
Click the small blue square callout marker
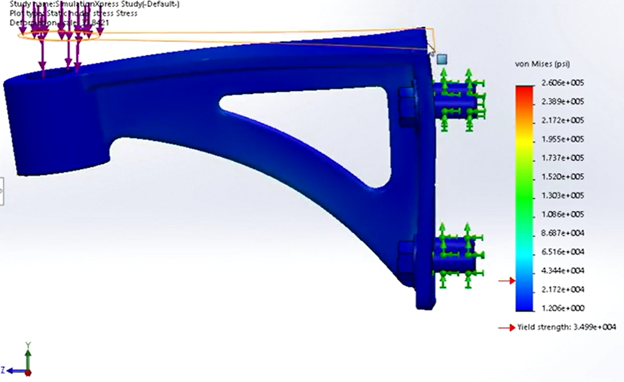tap(442, 59)
